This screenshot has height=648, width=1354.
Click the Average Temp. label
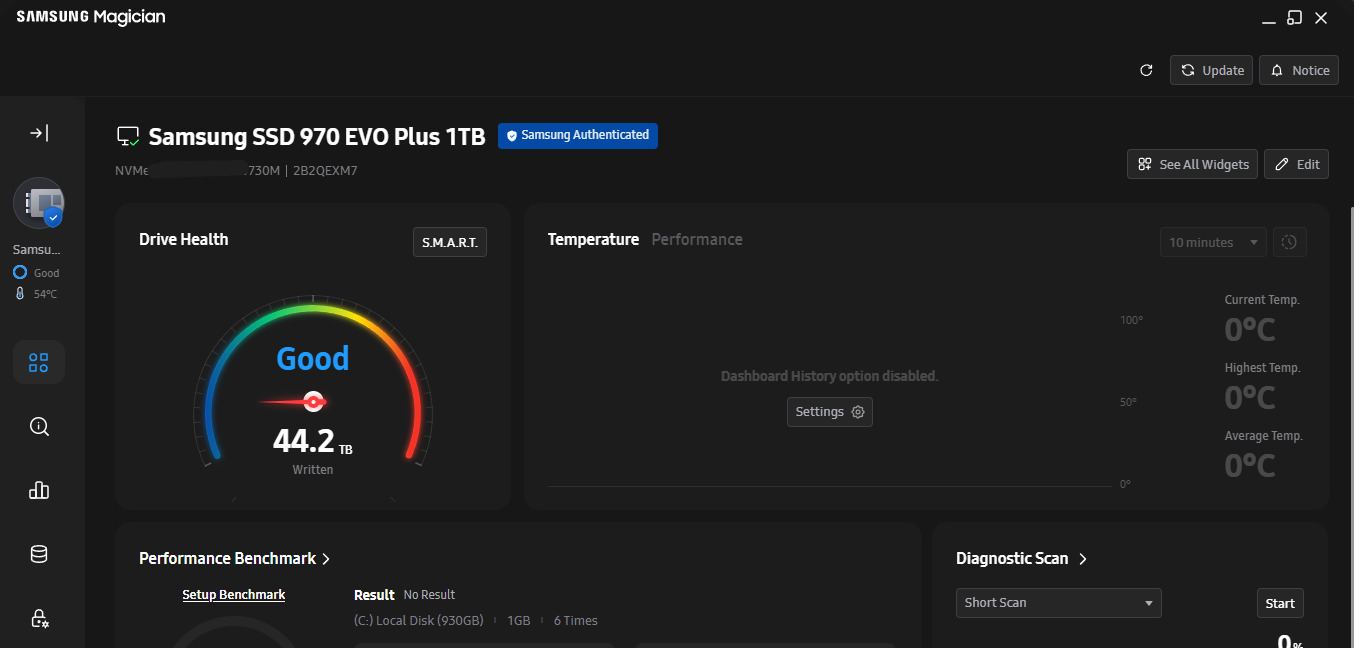point(1263,436)
